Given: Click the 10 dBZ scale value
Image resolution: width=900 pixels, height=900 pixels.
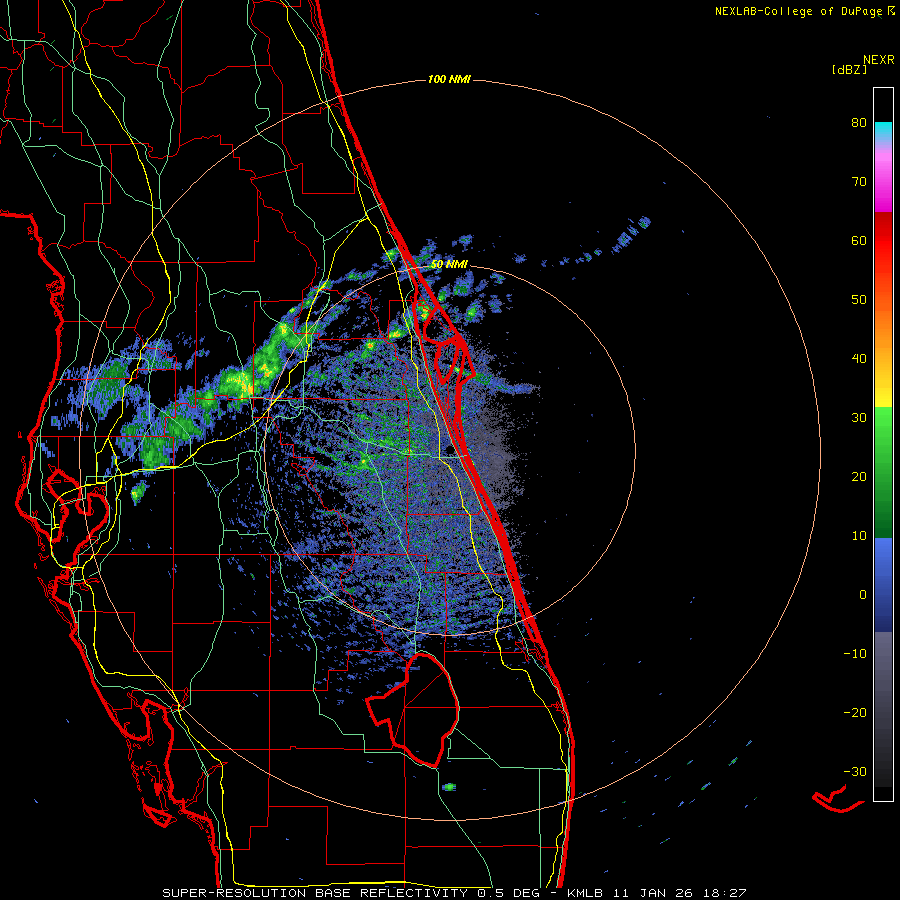Looking at the screenshot, I should [x=859, y=536].
